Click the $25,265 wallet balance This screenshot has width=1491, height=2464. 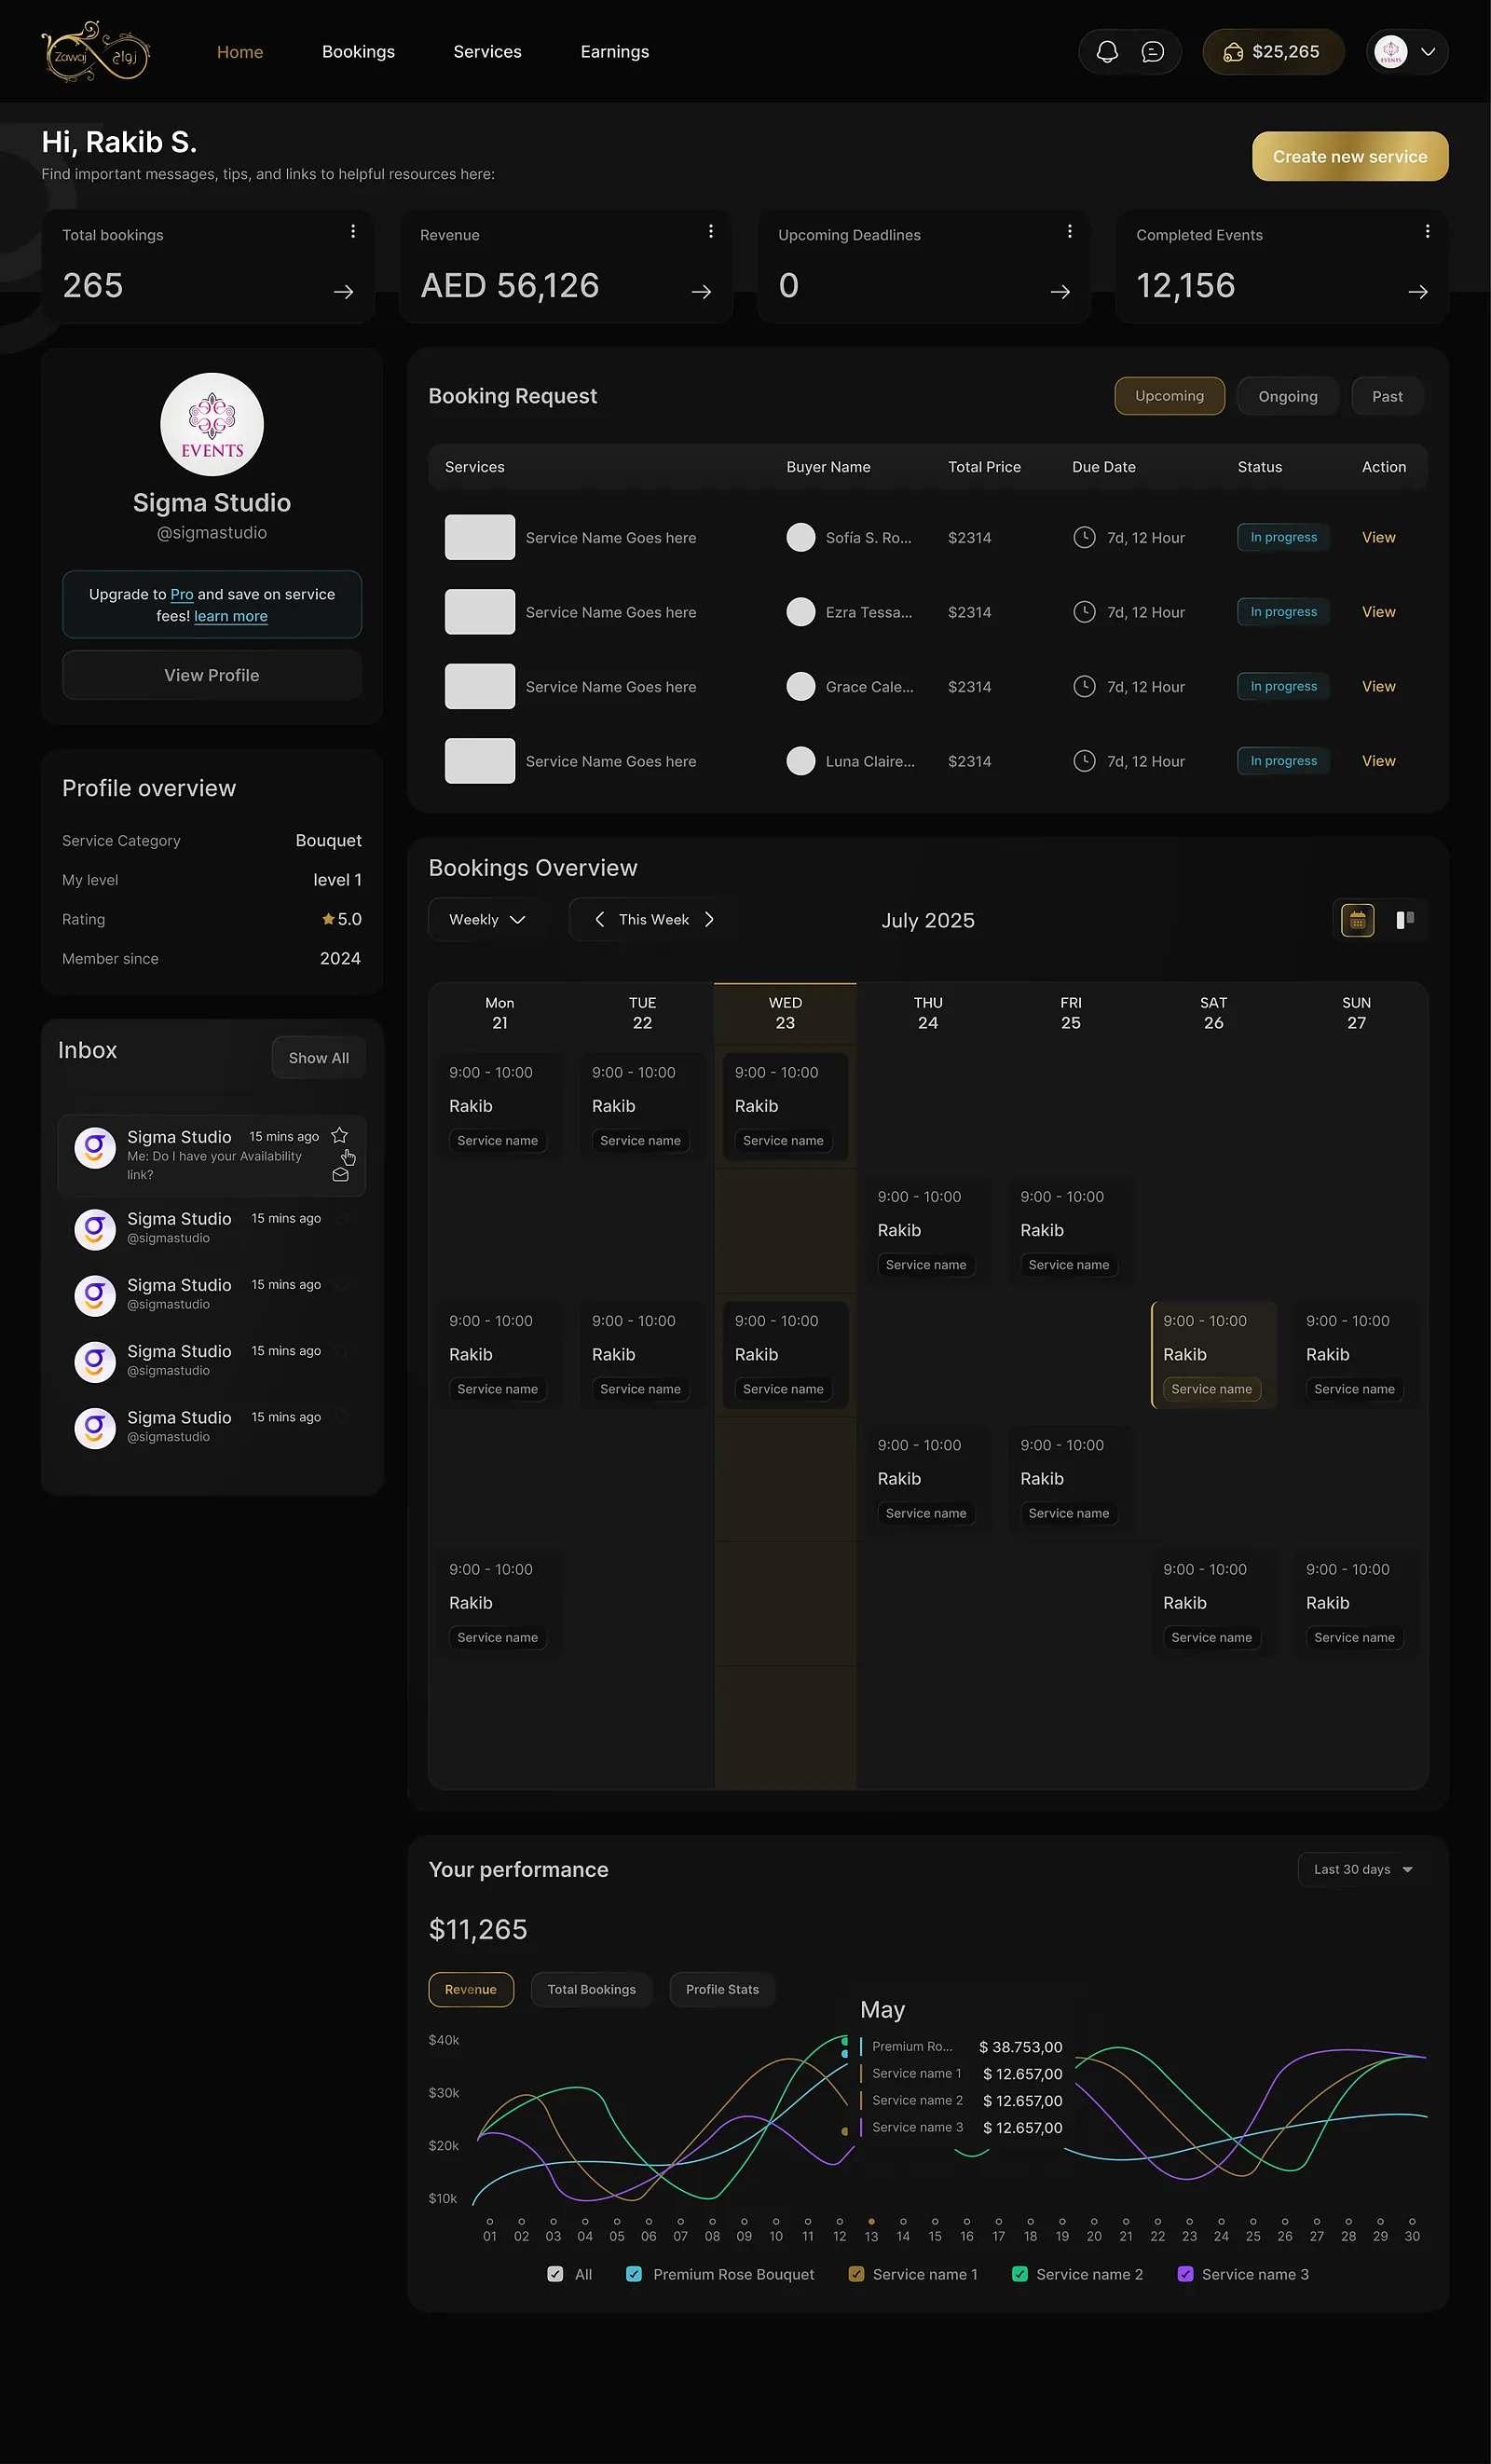click(1273, 52)
